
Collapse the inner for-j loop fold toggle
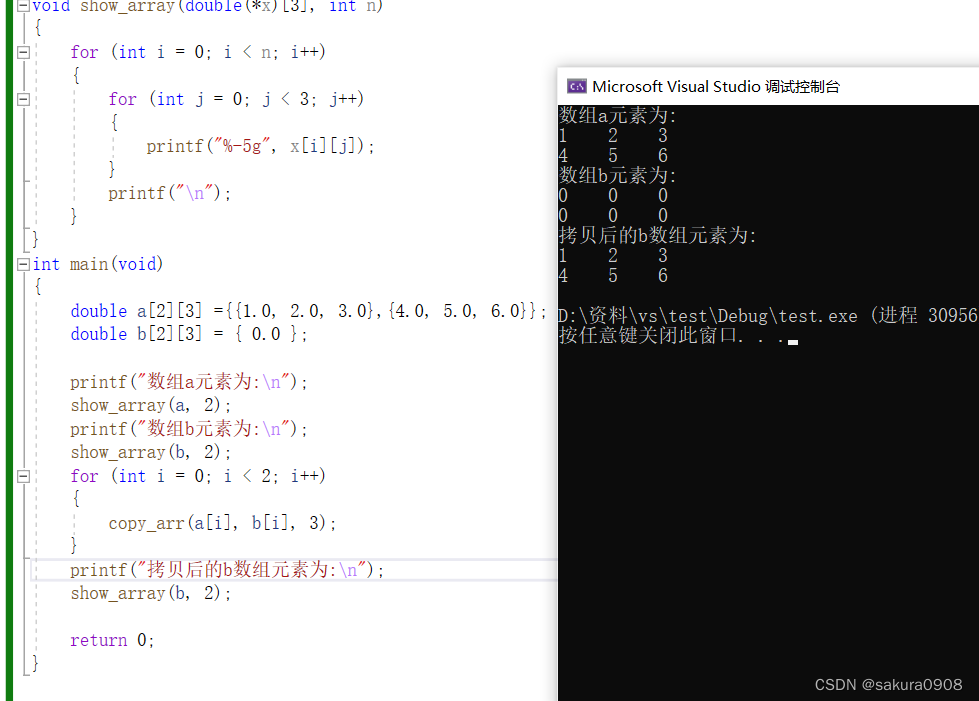(x=23, y=99)
